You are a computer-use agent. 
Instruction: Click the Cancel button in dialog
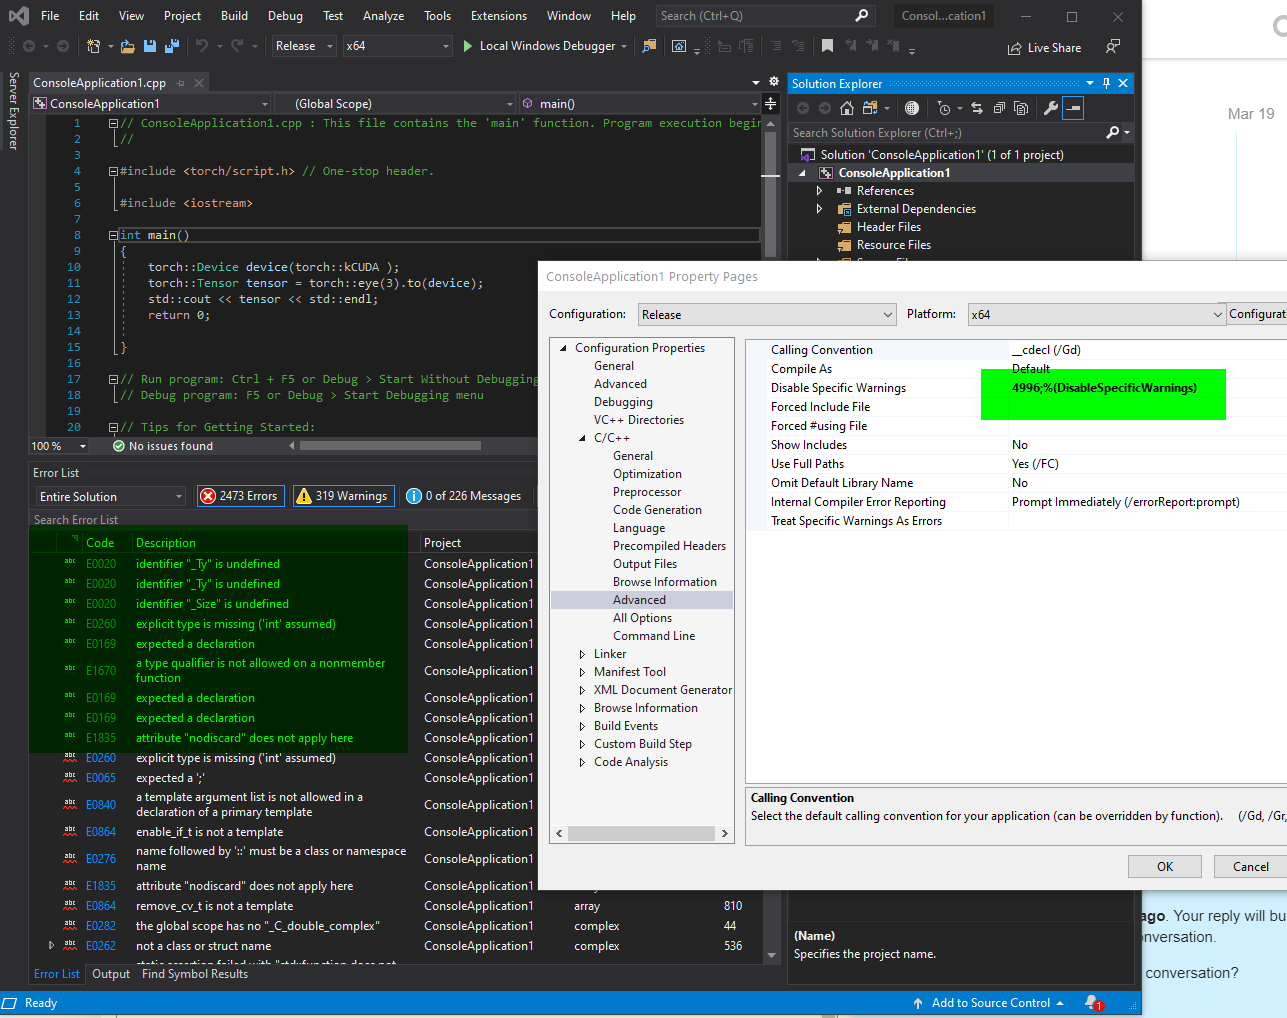point(1250,867)
